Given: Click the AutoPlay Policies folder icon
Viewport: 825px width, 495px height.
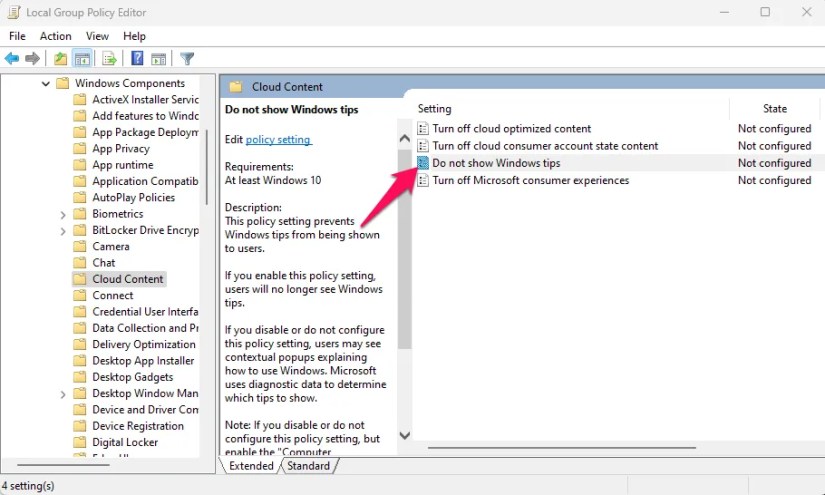Looking at the screenshot, I should click(x=79, y=197).
